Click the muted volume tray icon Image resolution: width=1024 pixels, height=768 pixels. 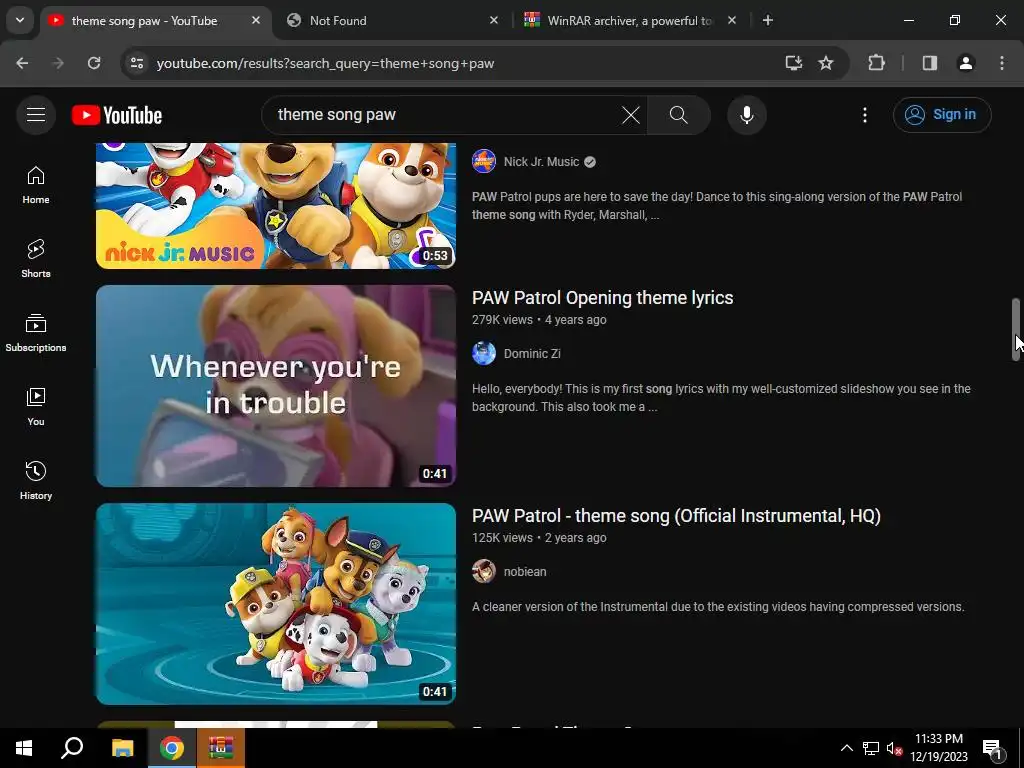click(x=894, y=748)
